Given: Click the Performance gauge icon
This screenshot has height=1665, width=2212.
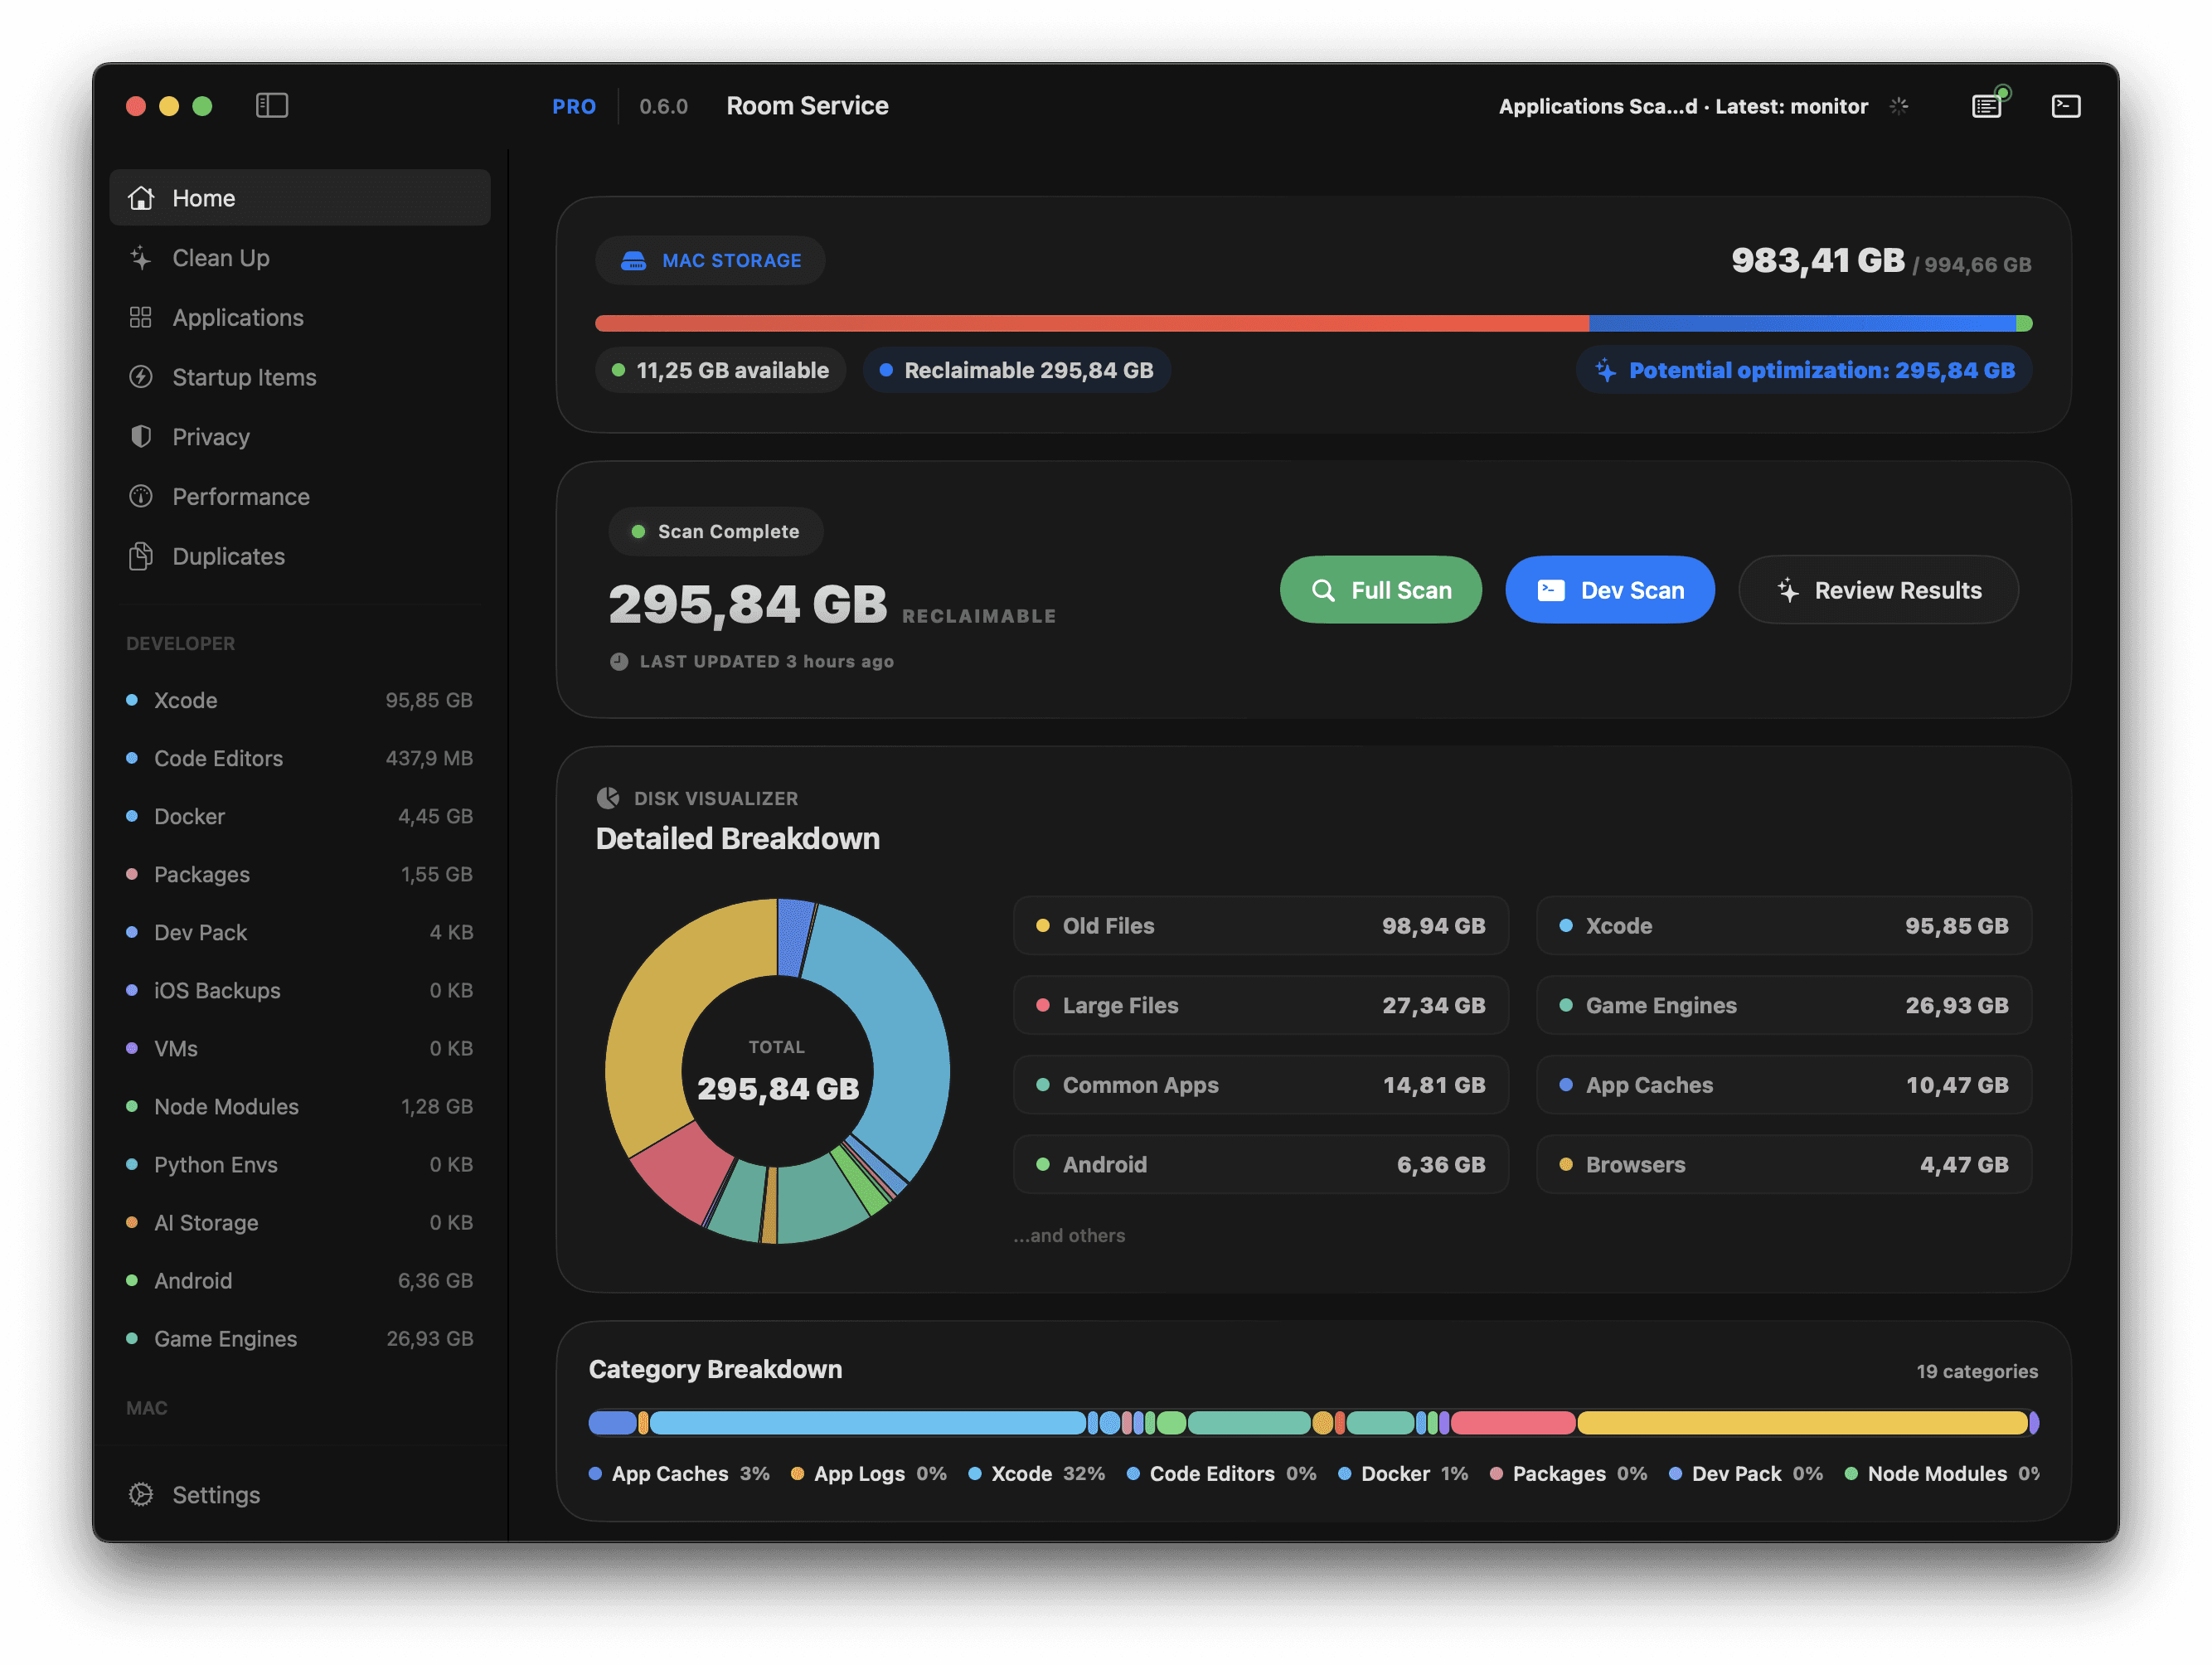Looking at the screenshot, I should [141, 496].
